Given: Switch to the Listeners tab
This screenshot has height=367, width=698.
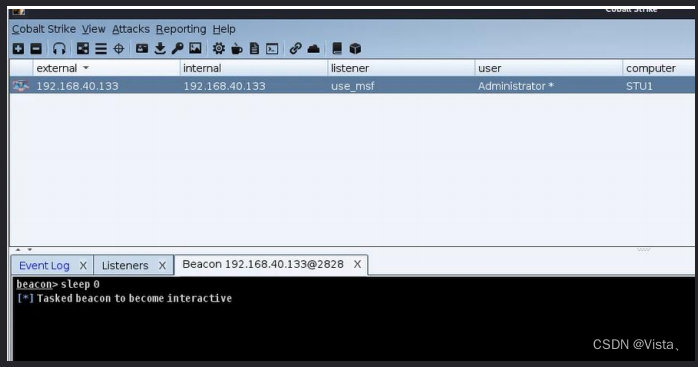Looking at the screenshot, I should [x=125, y=265].
